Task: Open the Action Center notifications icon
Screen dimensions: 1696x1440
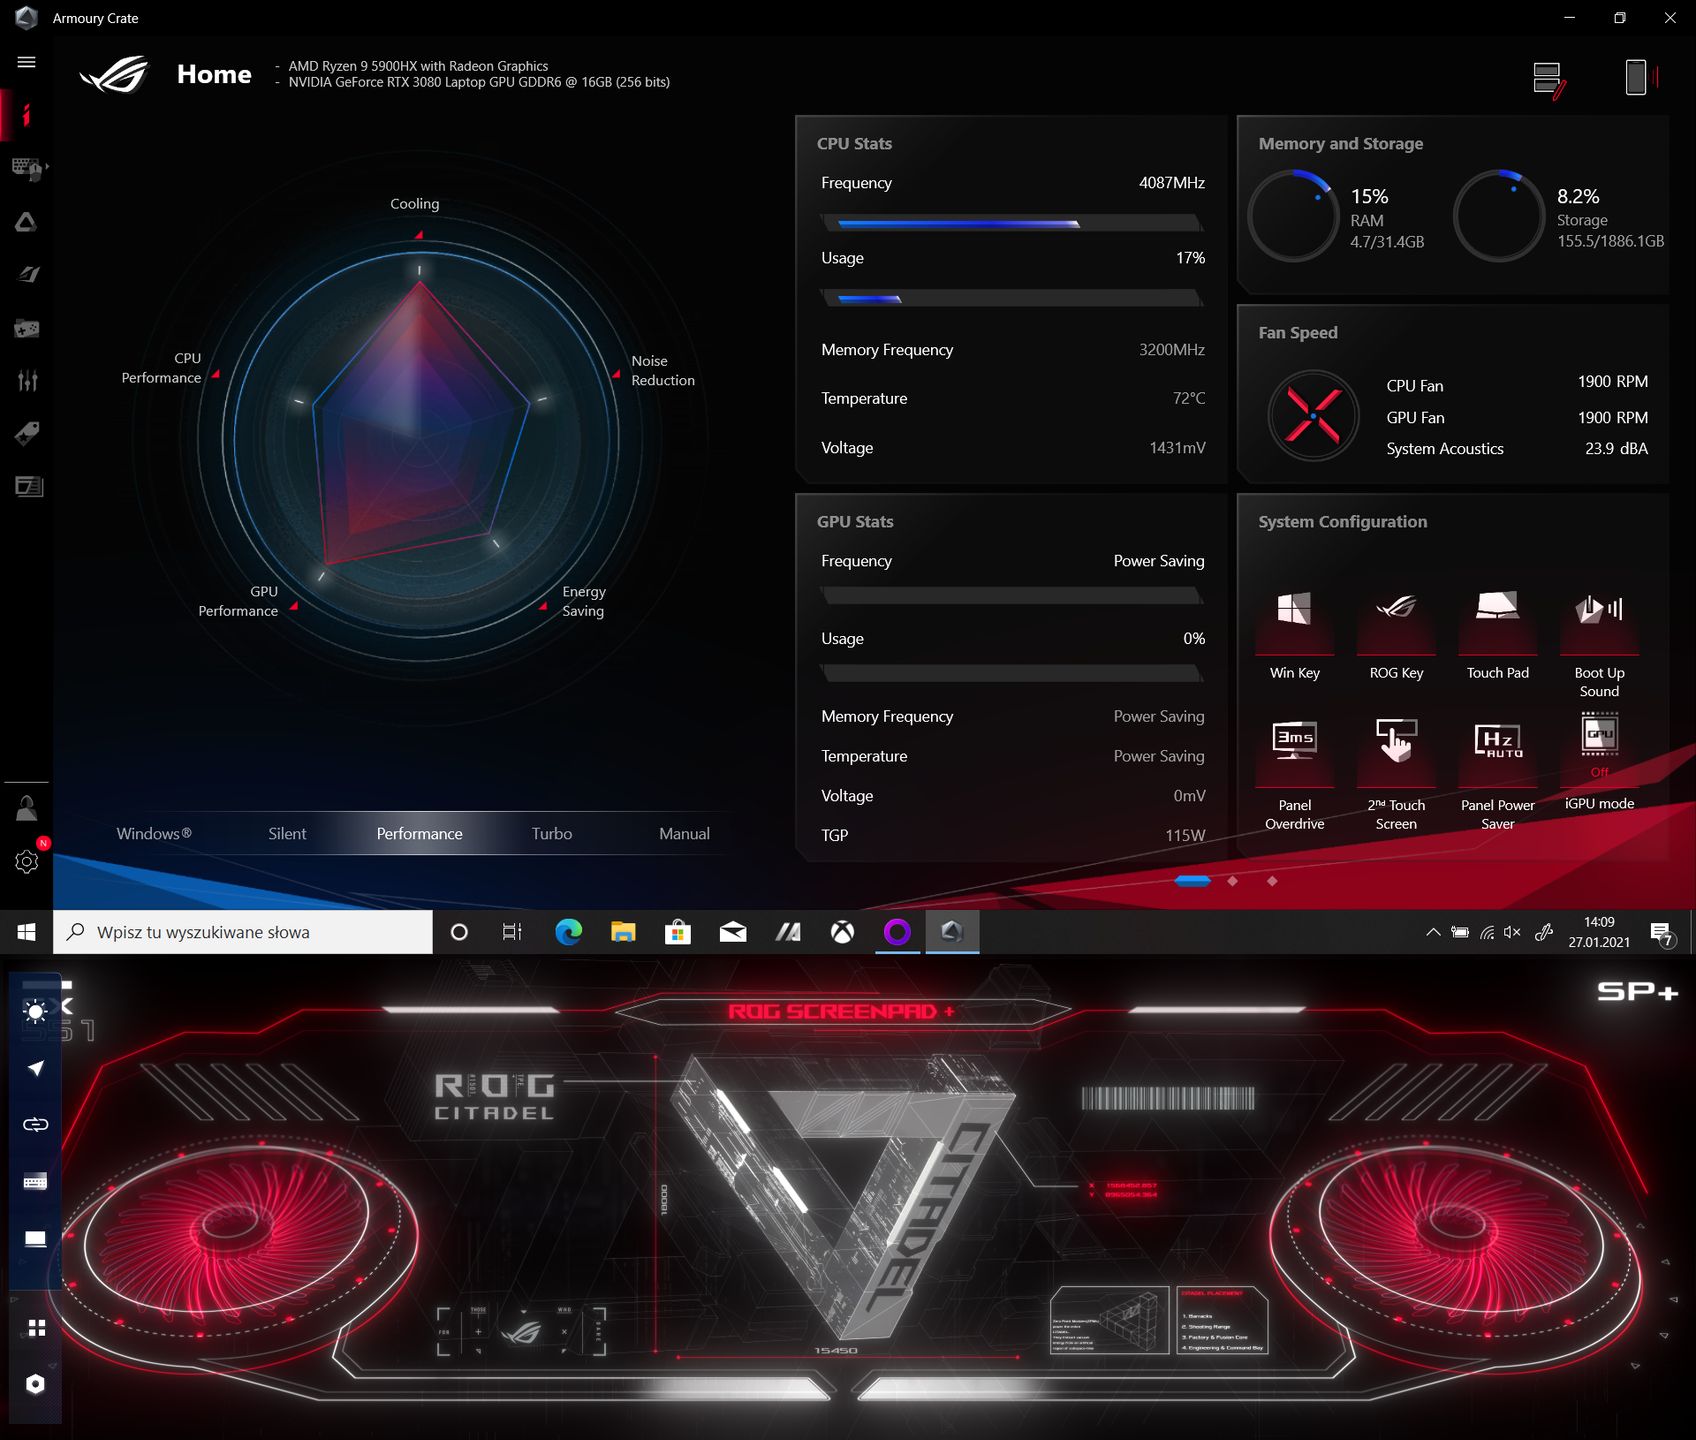Action: coord(1662,934)
